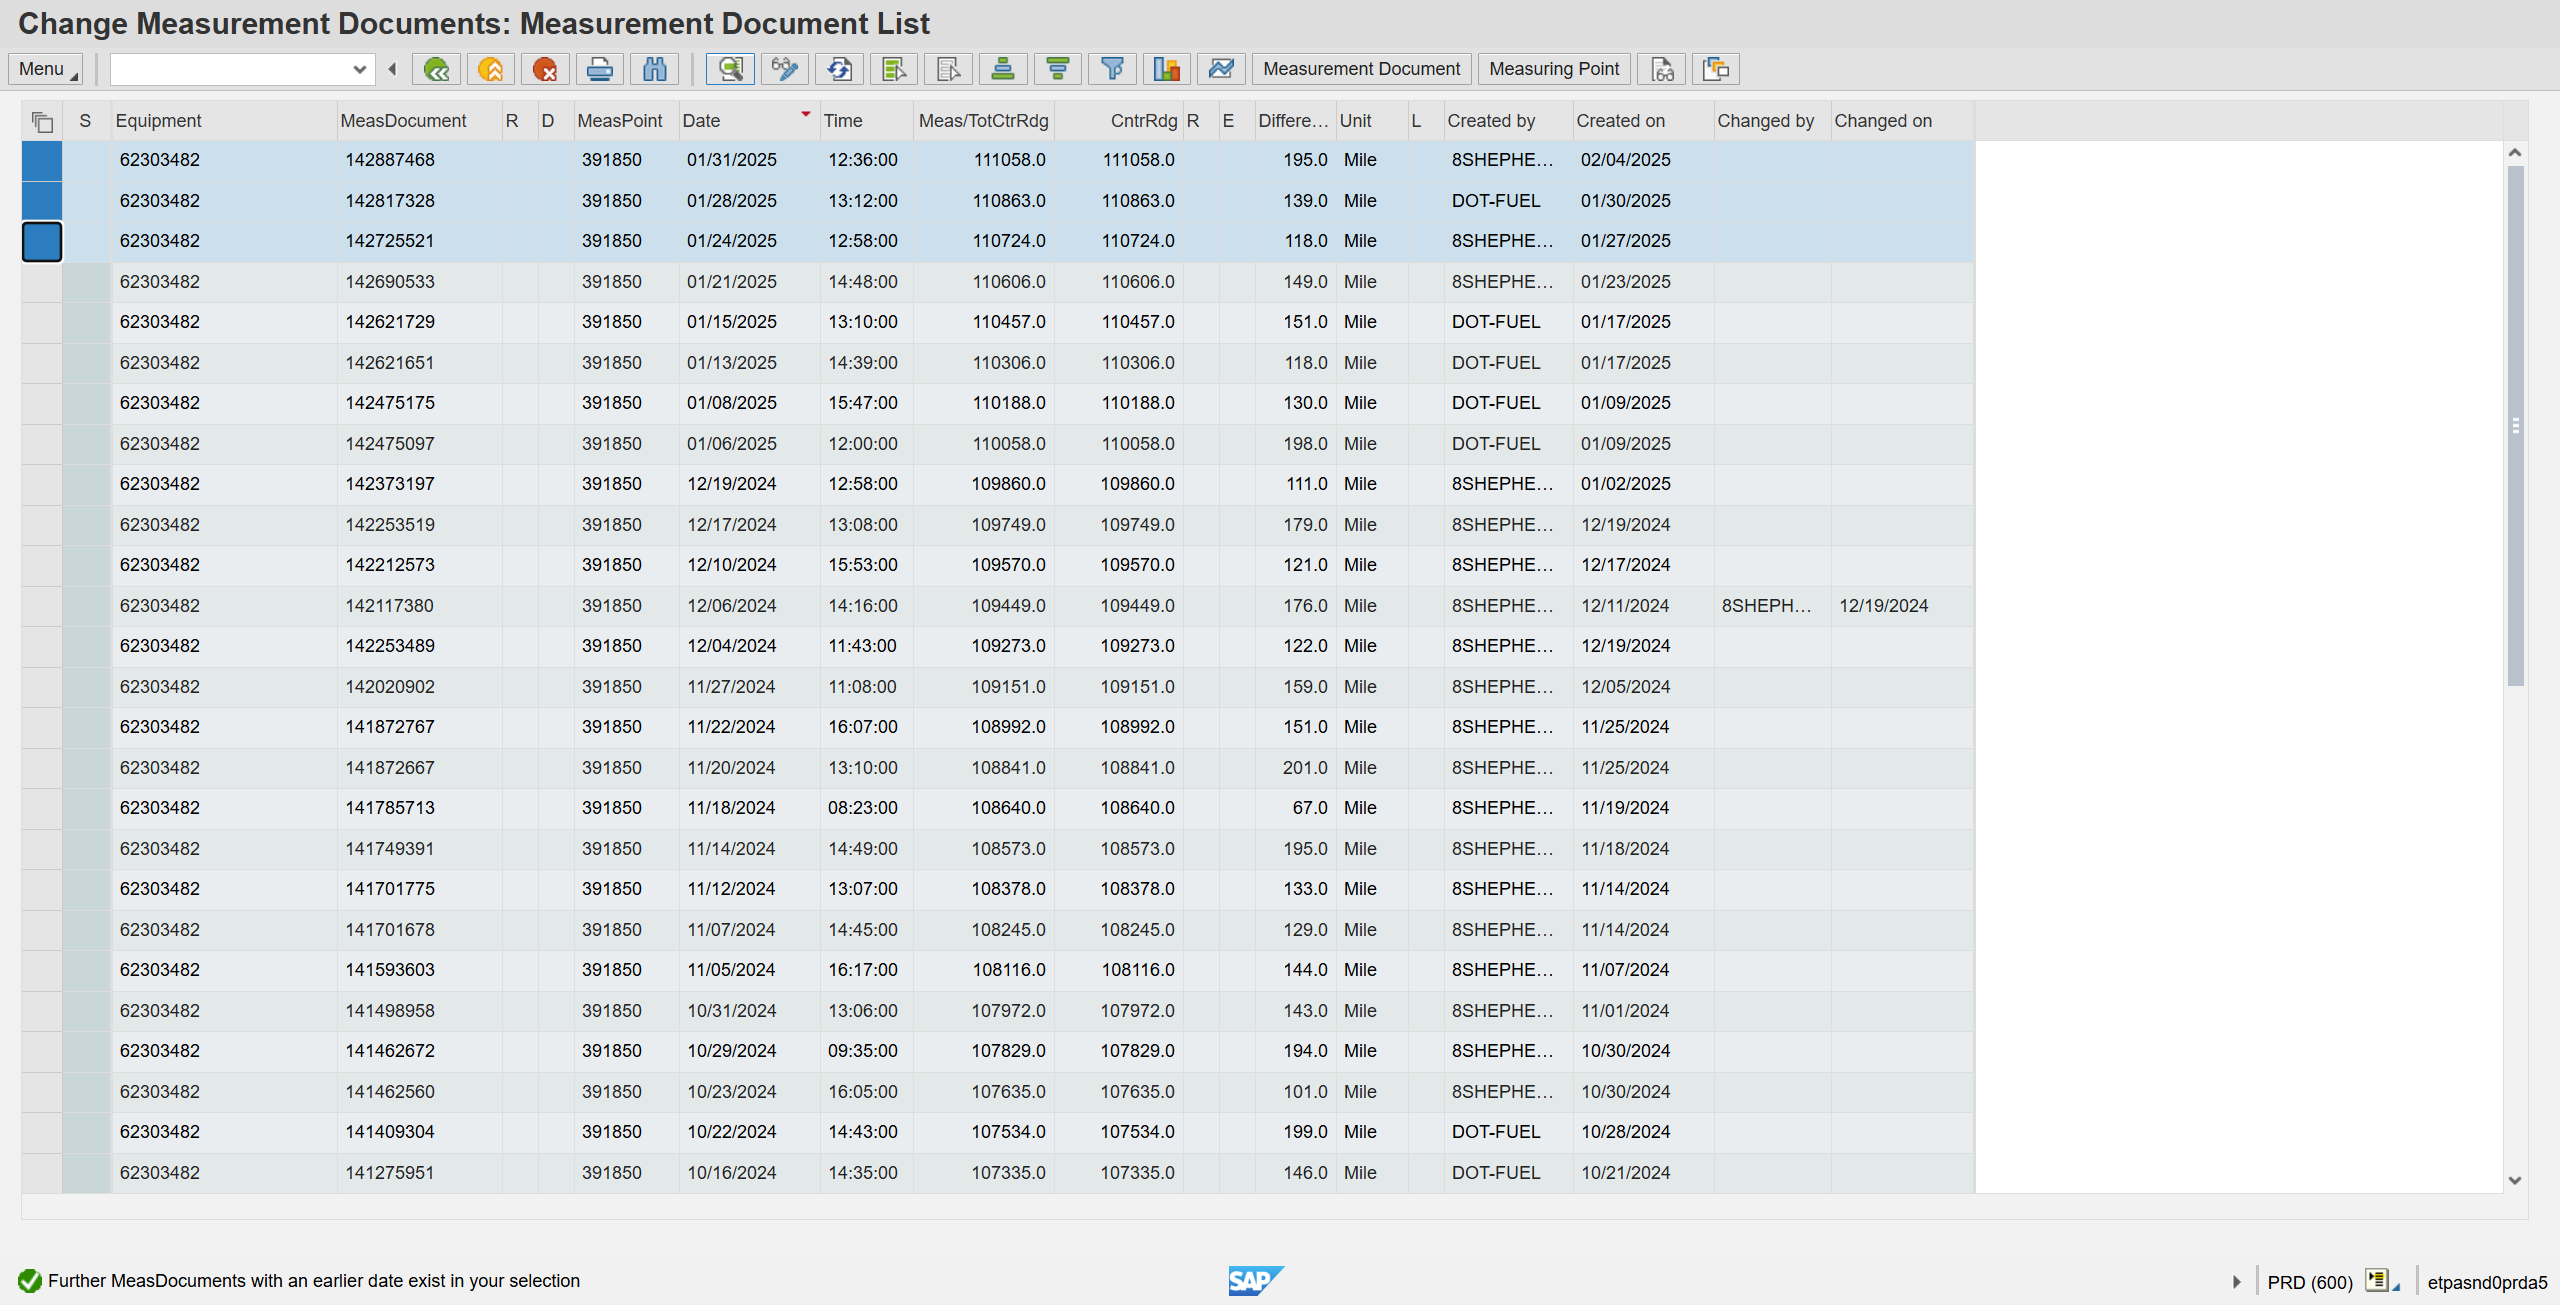Click the red Cancel icon
The image size is (2560, 1305).
coord(545,69)
